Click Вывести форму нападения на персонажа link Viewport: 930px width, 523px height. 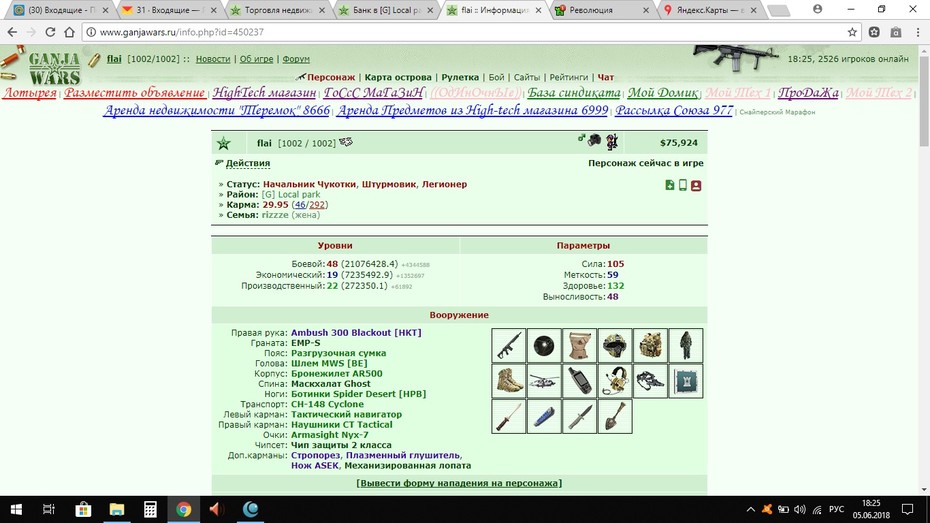[x=459, y=483]
